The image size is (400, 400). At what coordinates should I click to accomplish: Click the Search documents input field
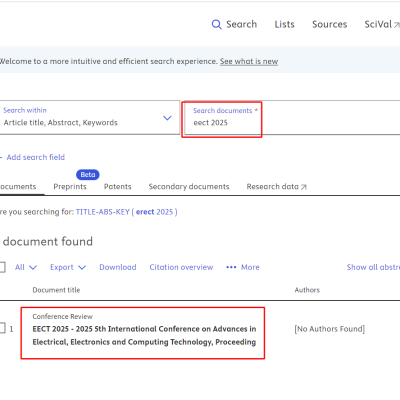(292, 118)
